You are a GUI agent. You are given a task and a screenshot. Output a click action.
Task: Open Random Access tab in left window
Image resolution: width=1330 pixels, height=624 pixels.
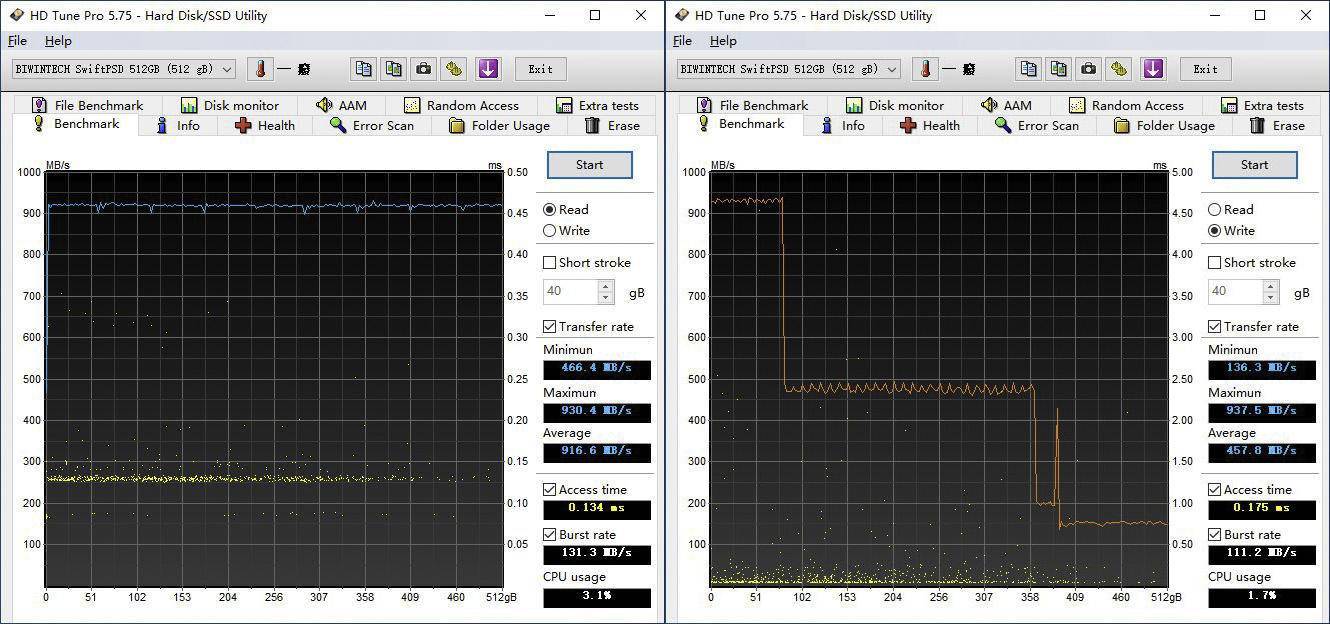pyautogui.click(x=461, y=105)
